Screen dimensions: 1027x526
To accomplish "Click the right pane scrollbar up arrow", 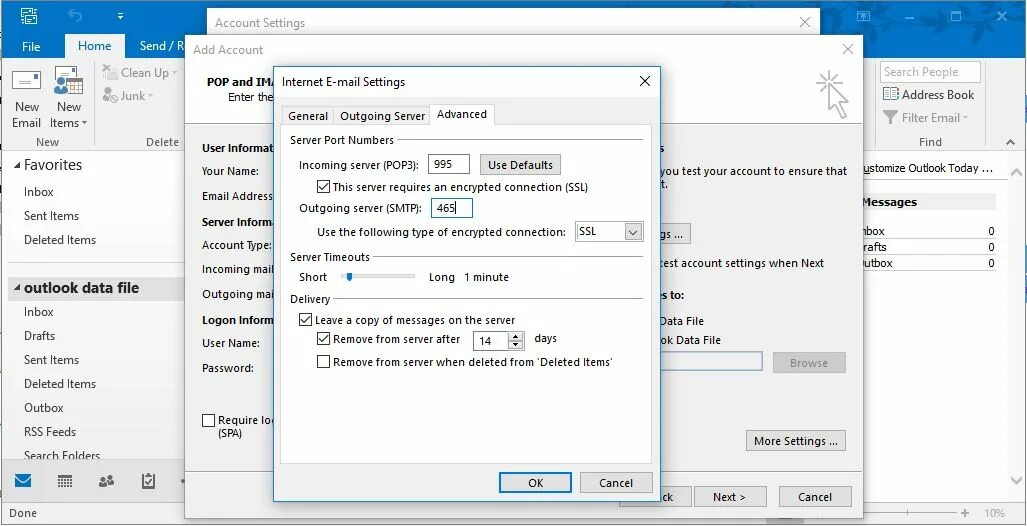I will click(1016, 173).
